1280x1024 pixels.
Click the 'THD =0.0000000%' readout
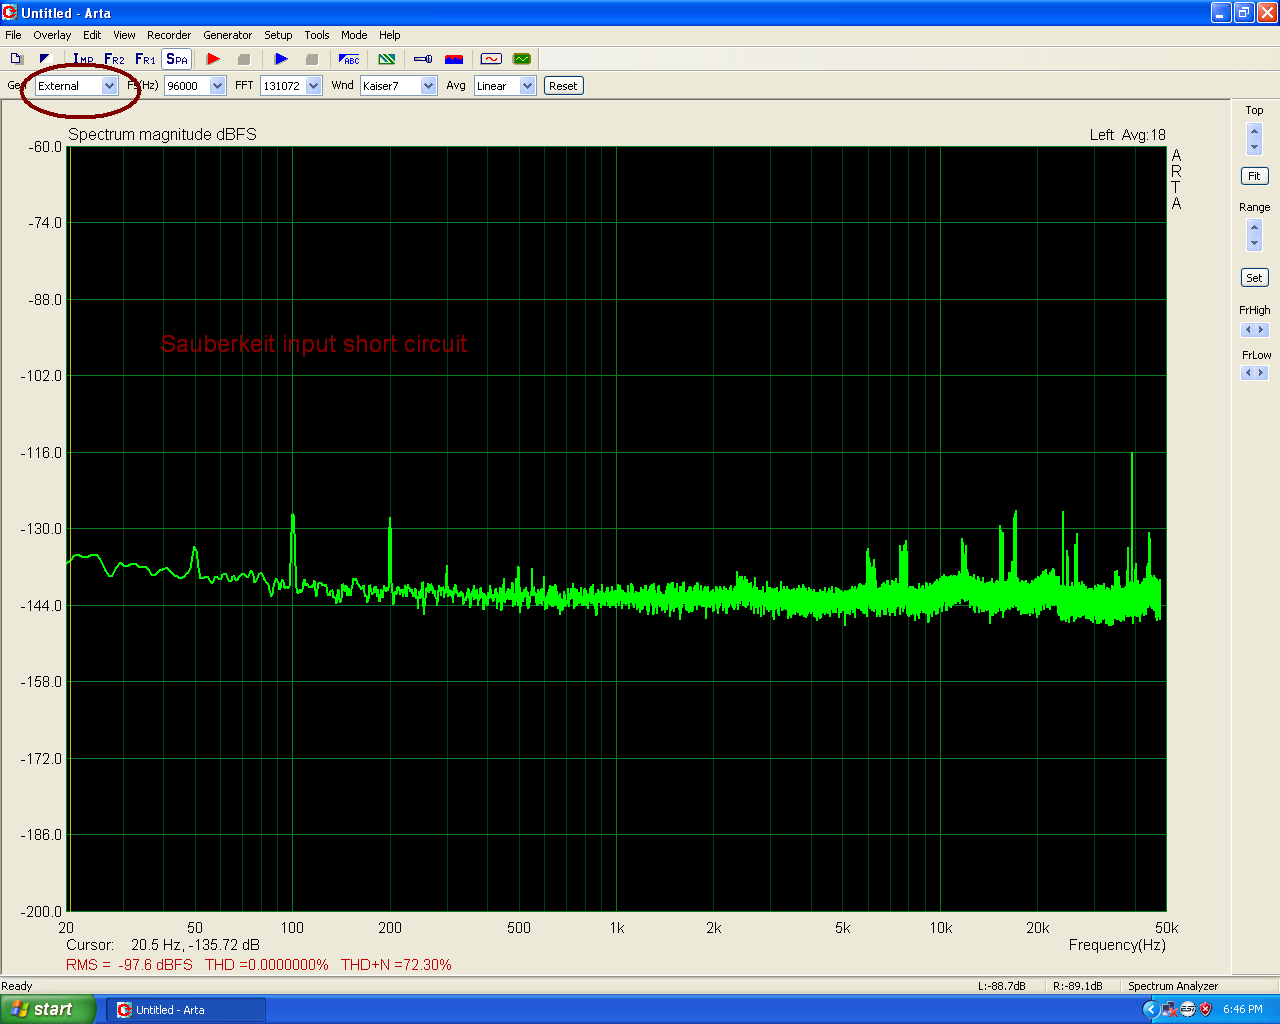click(x=267, y=965)
